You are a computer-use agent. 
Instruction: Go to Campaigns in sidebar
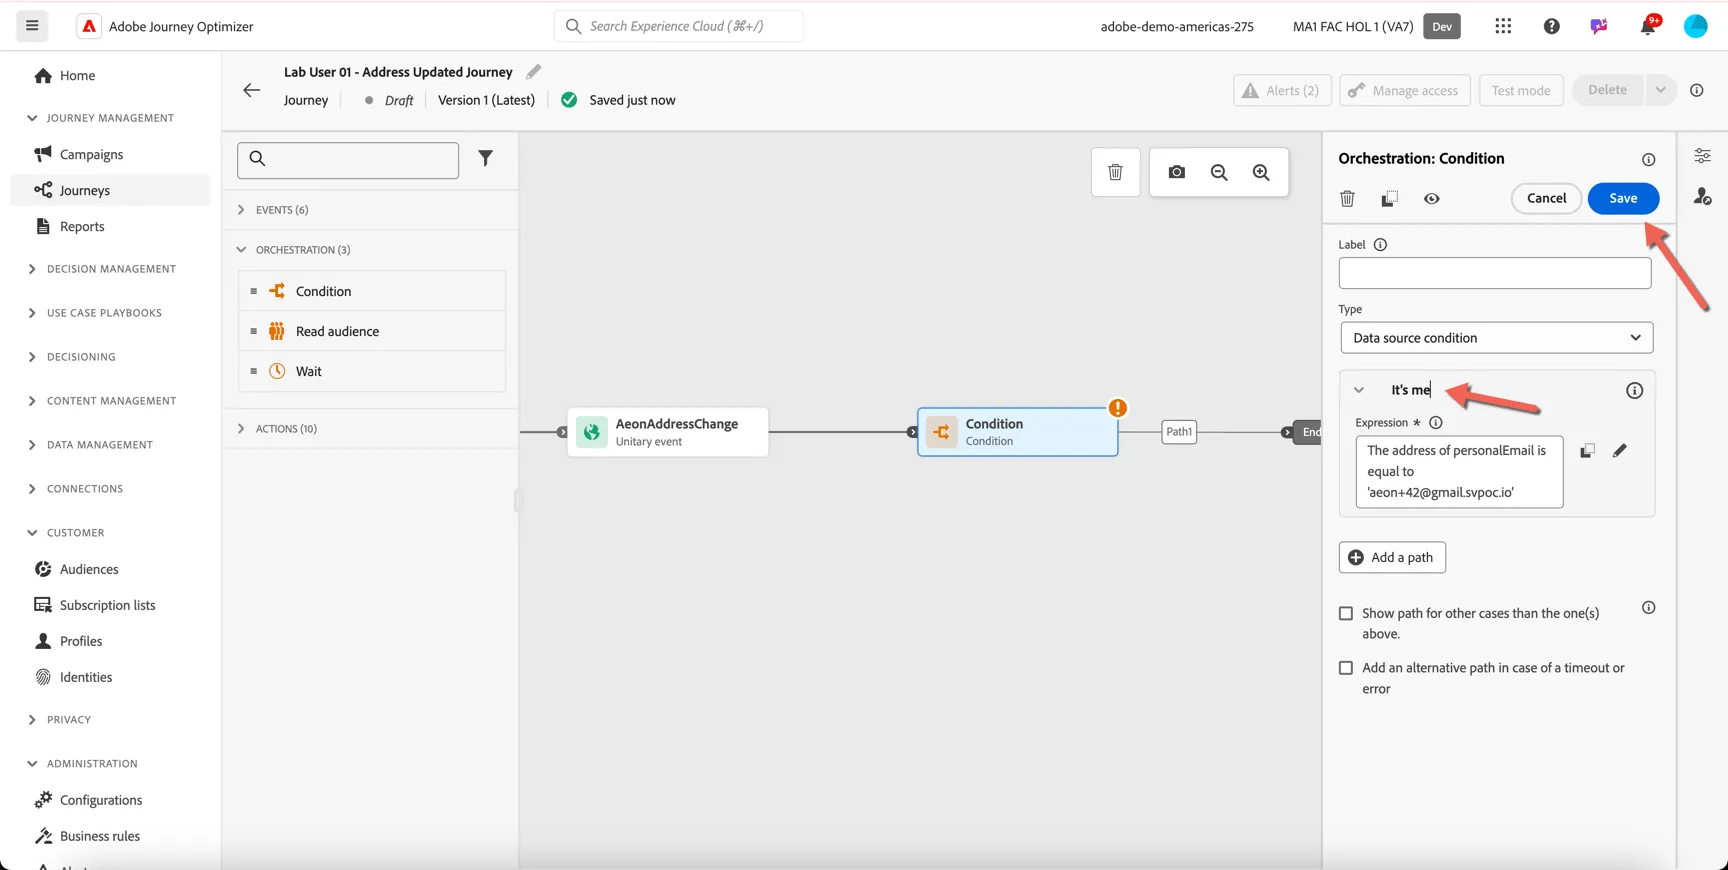91,154
